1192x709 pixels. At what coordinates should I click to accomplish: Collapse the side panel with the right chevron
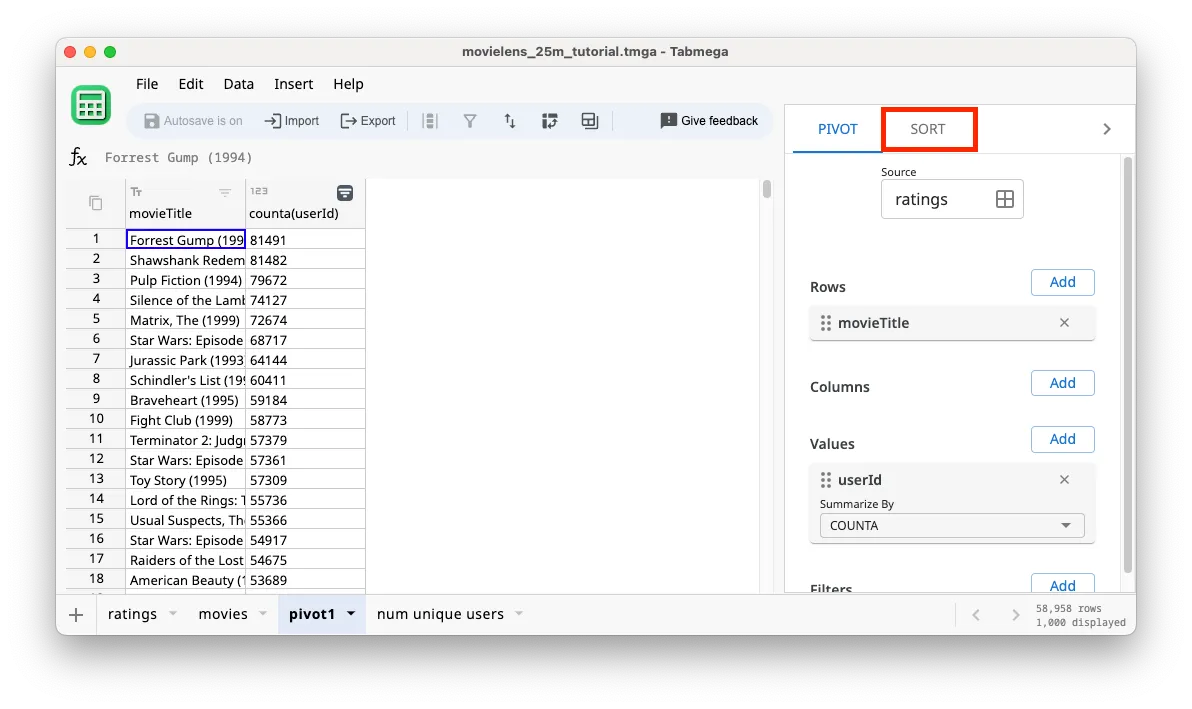[1106, 128]
